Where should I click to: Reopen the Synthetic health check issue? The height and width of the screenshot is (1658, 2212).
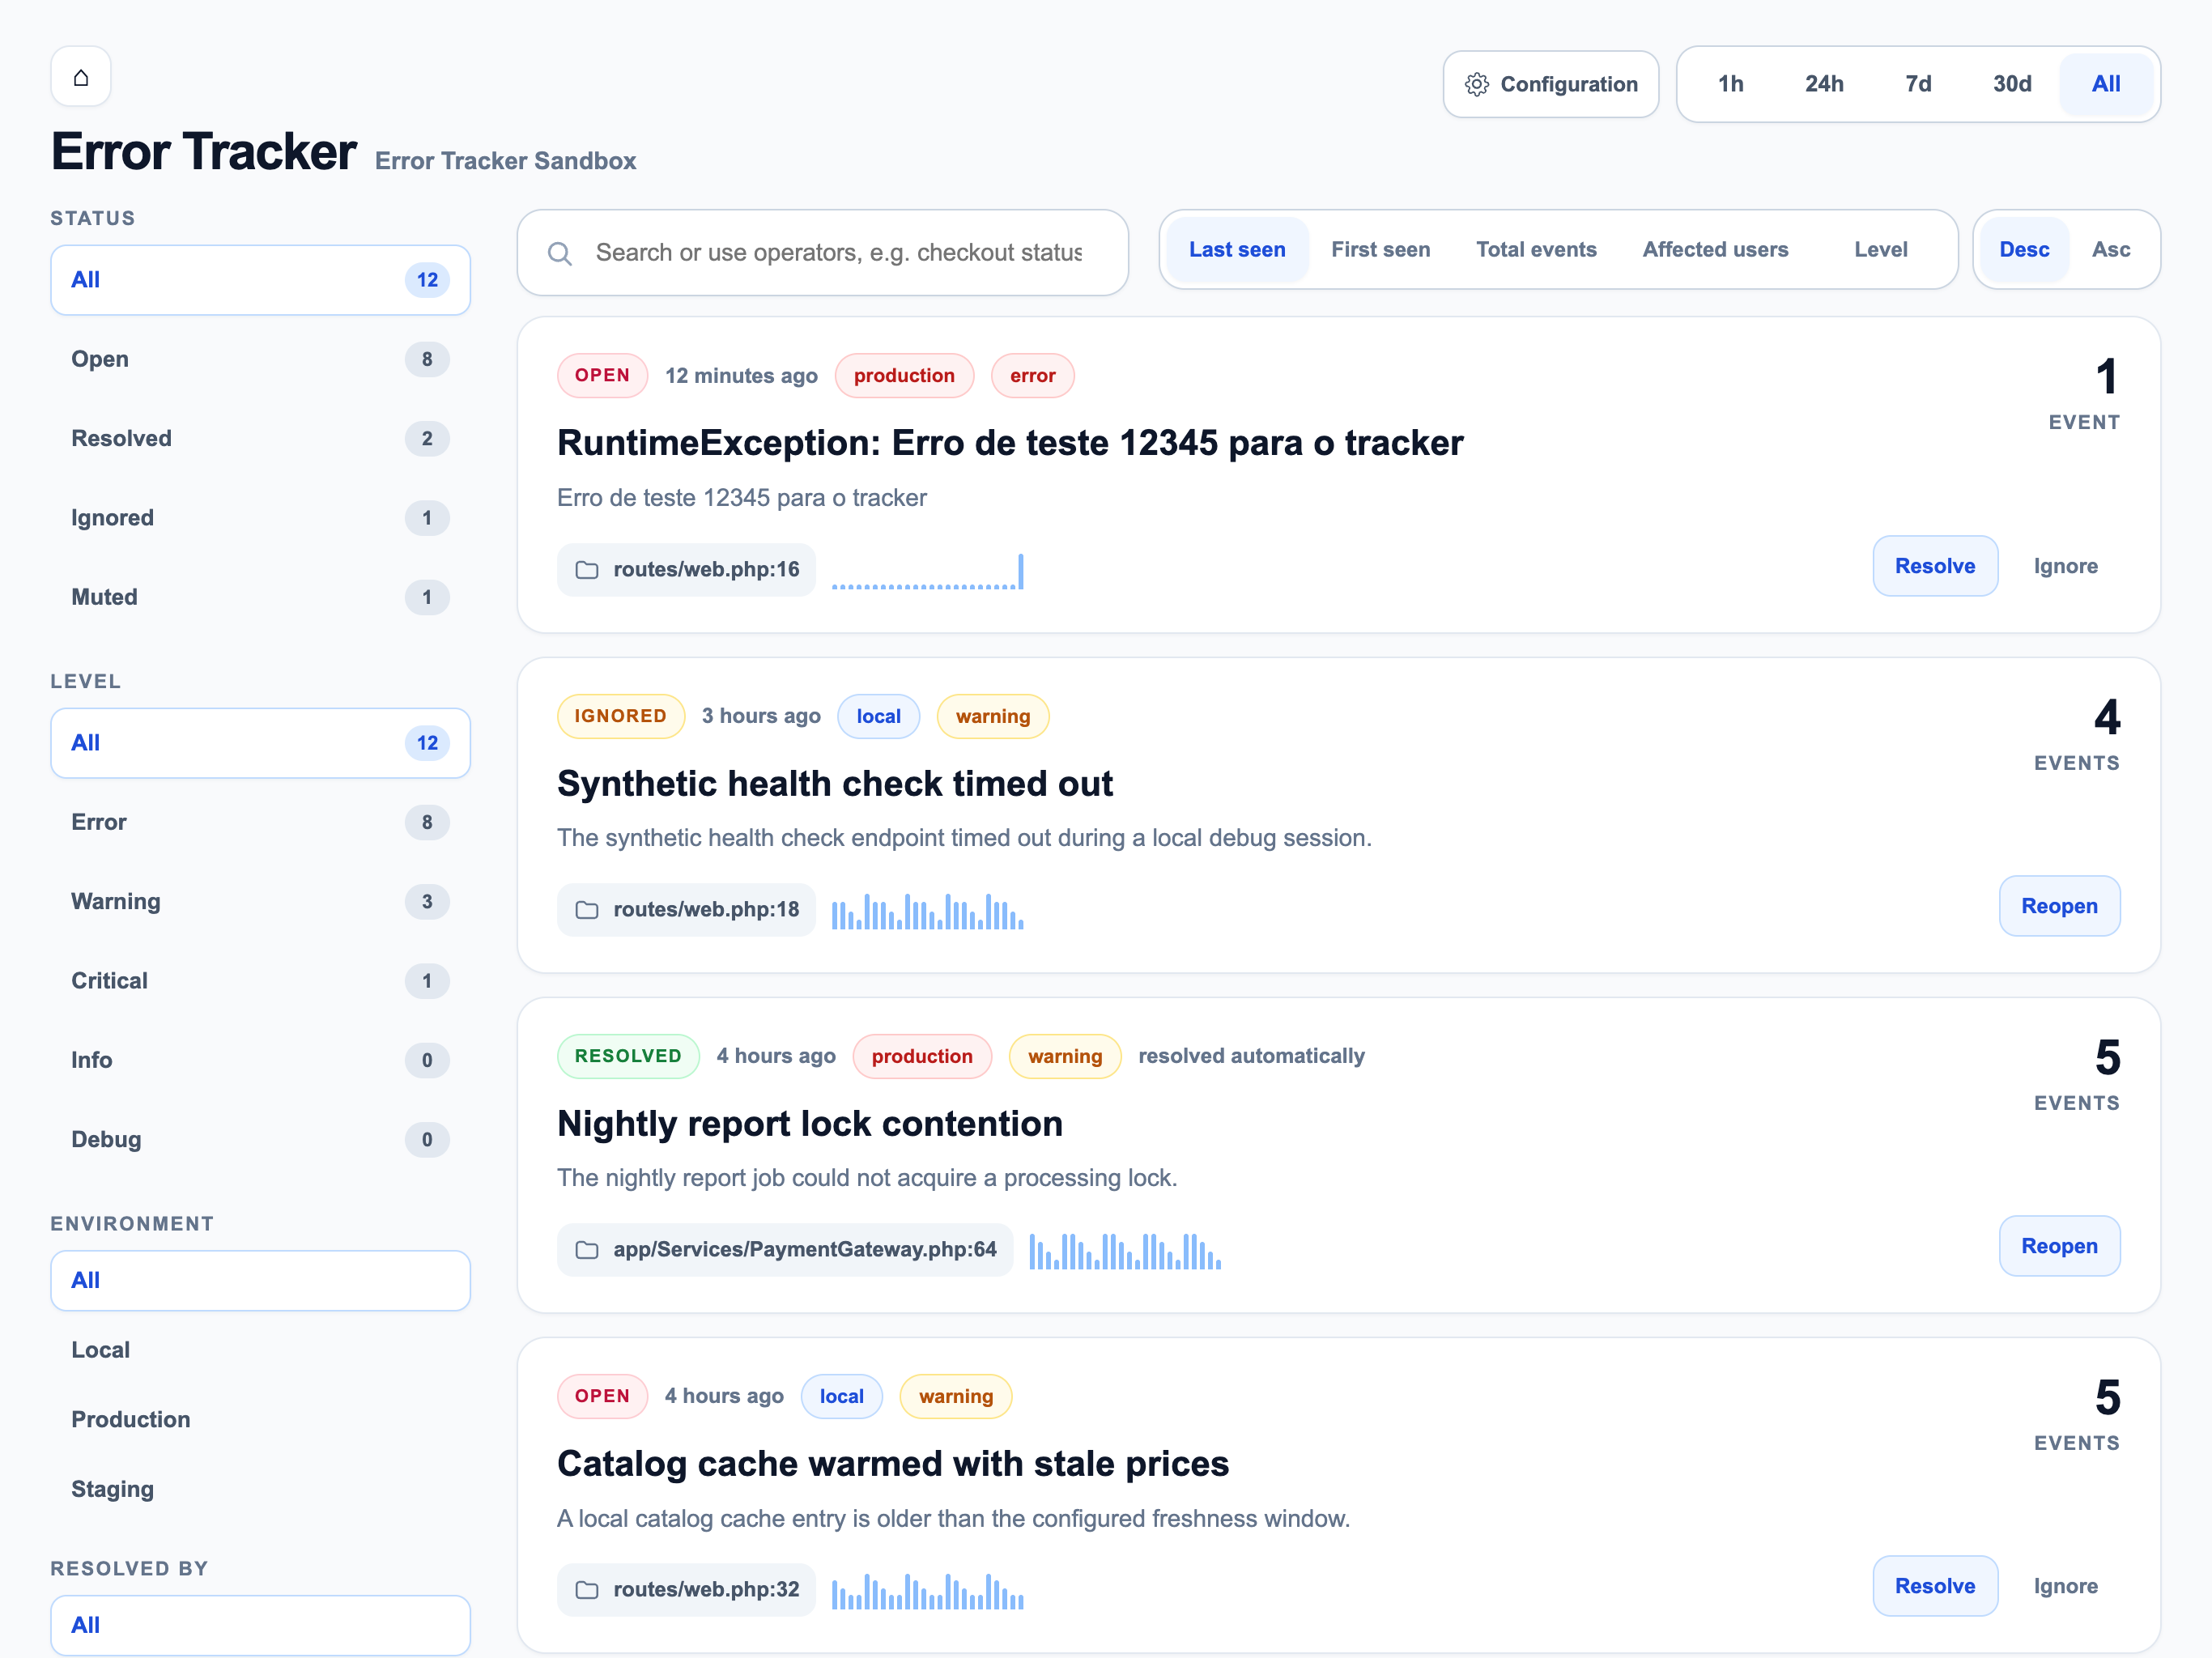point(2059,905)
